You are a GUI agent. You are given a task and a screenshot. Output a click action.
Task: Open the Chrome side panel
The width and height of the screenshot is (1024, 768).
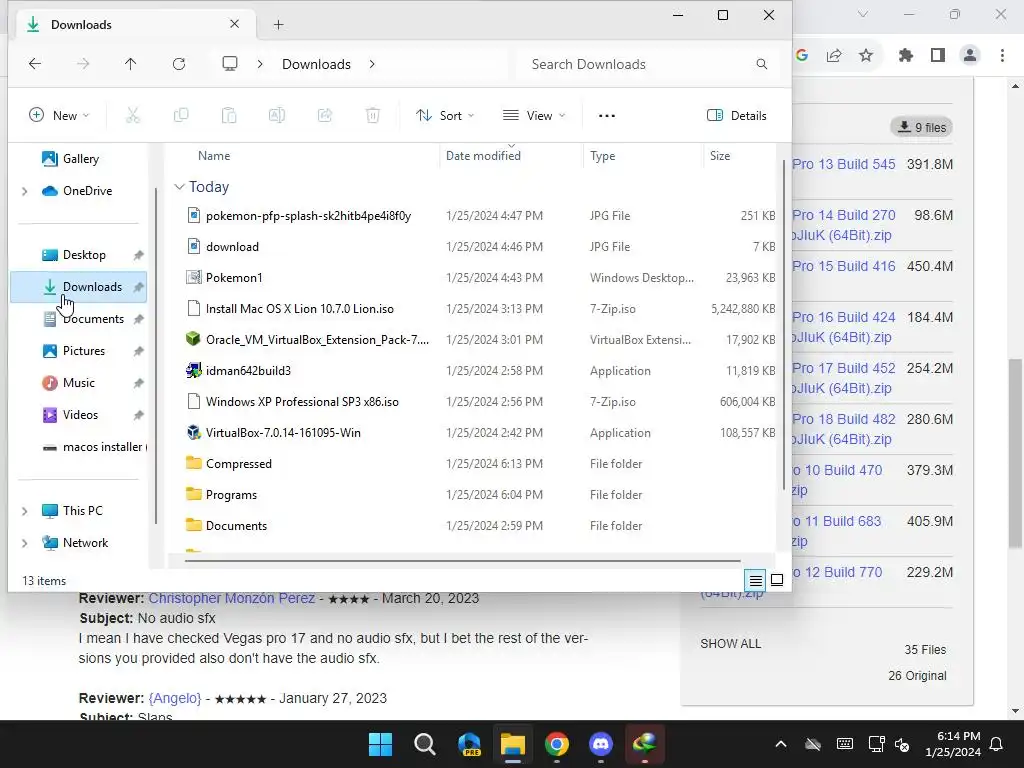point(938,56)
